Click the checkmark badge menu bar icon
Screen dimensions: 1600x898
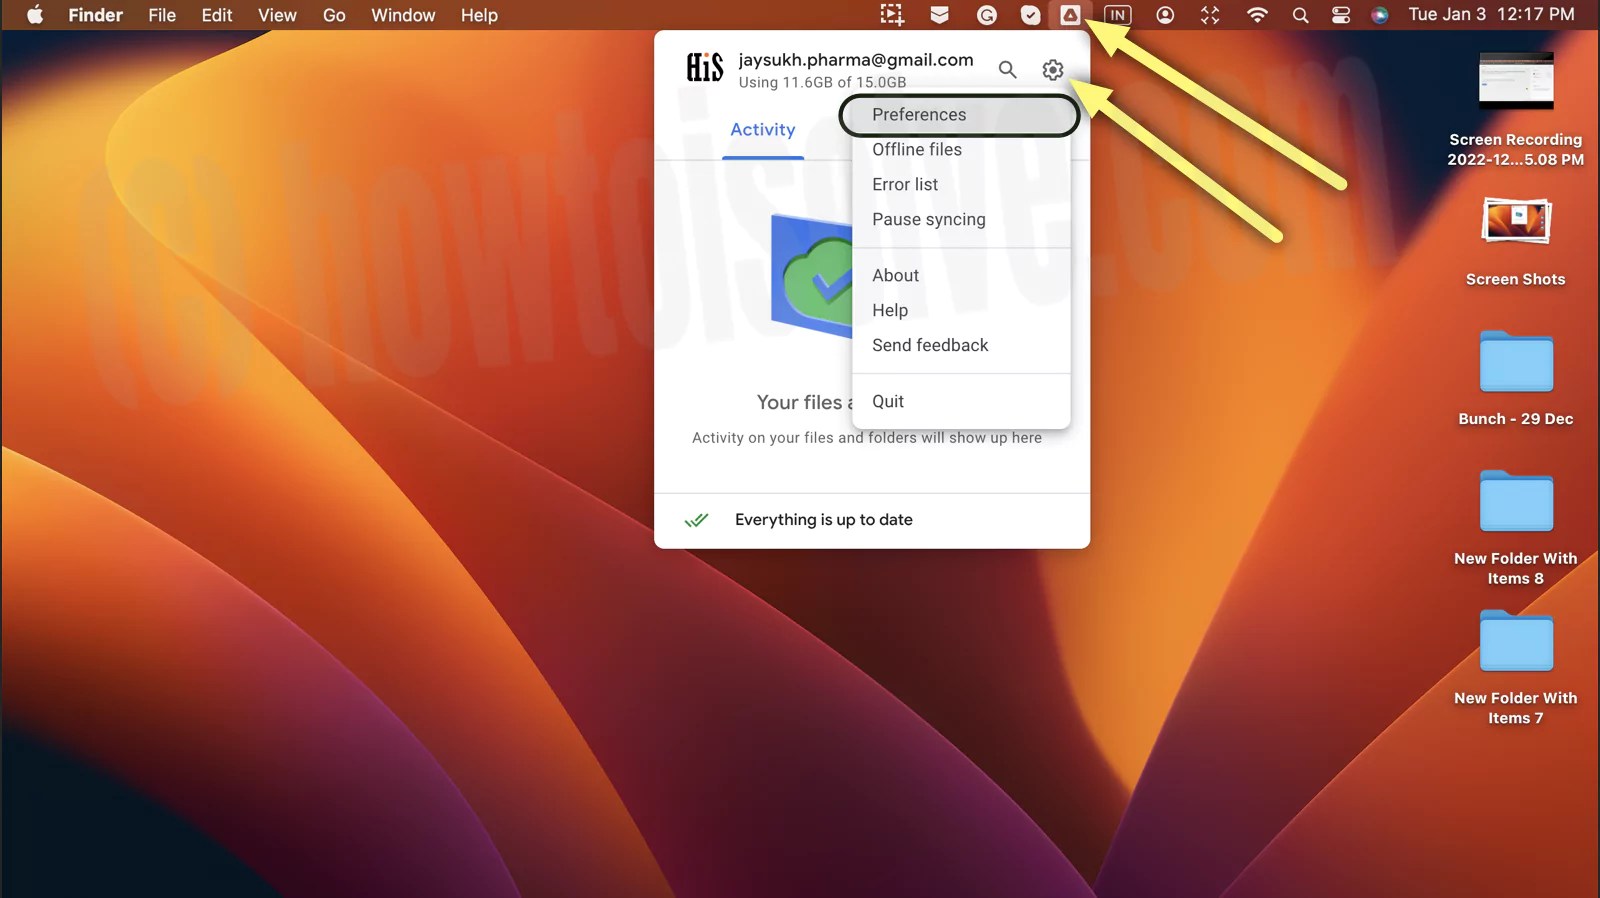click(1030, 15)
